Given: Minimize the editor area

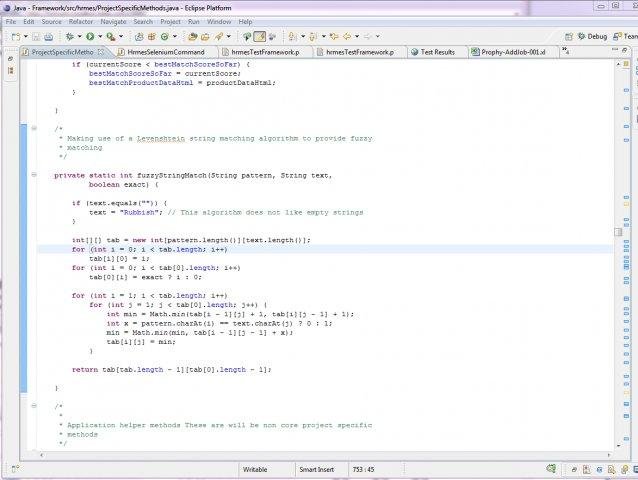Looking at the screenshot, I should click(x=615, y=50).
